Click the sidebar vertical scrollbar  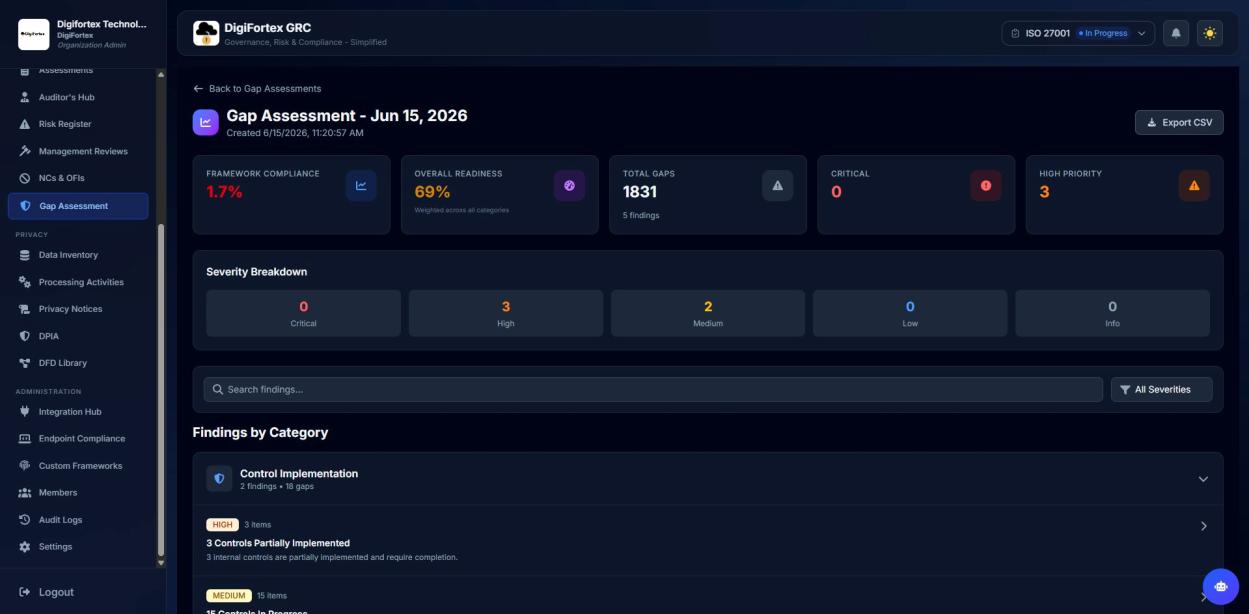pyautogui.click(x=161, y=390)
